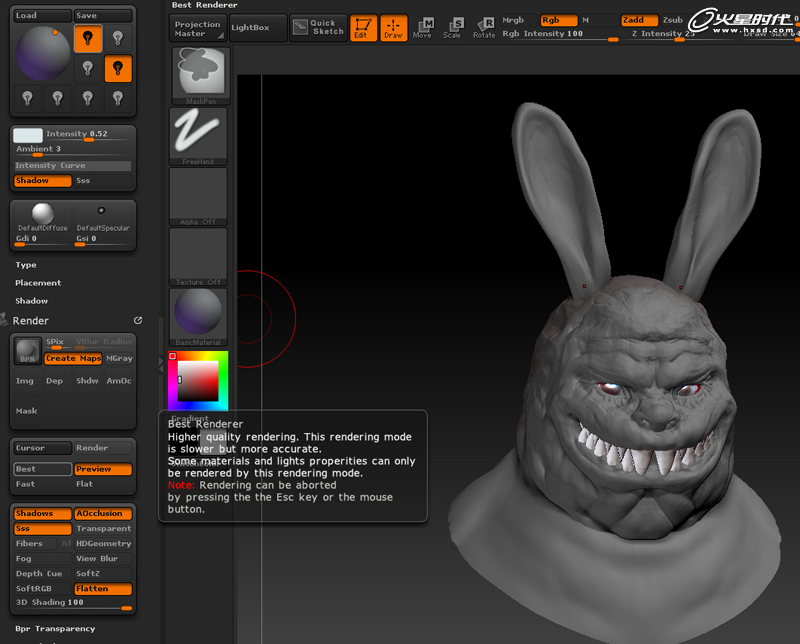Expand the light Type section

click(26, 265)
